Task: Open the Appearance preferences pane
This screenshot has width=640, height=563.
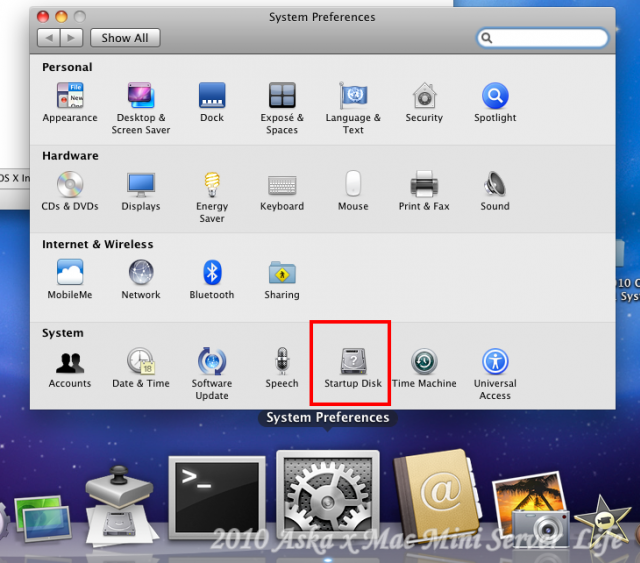Action: (70, 102)
